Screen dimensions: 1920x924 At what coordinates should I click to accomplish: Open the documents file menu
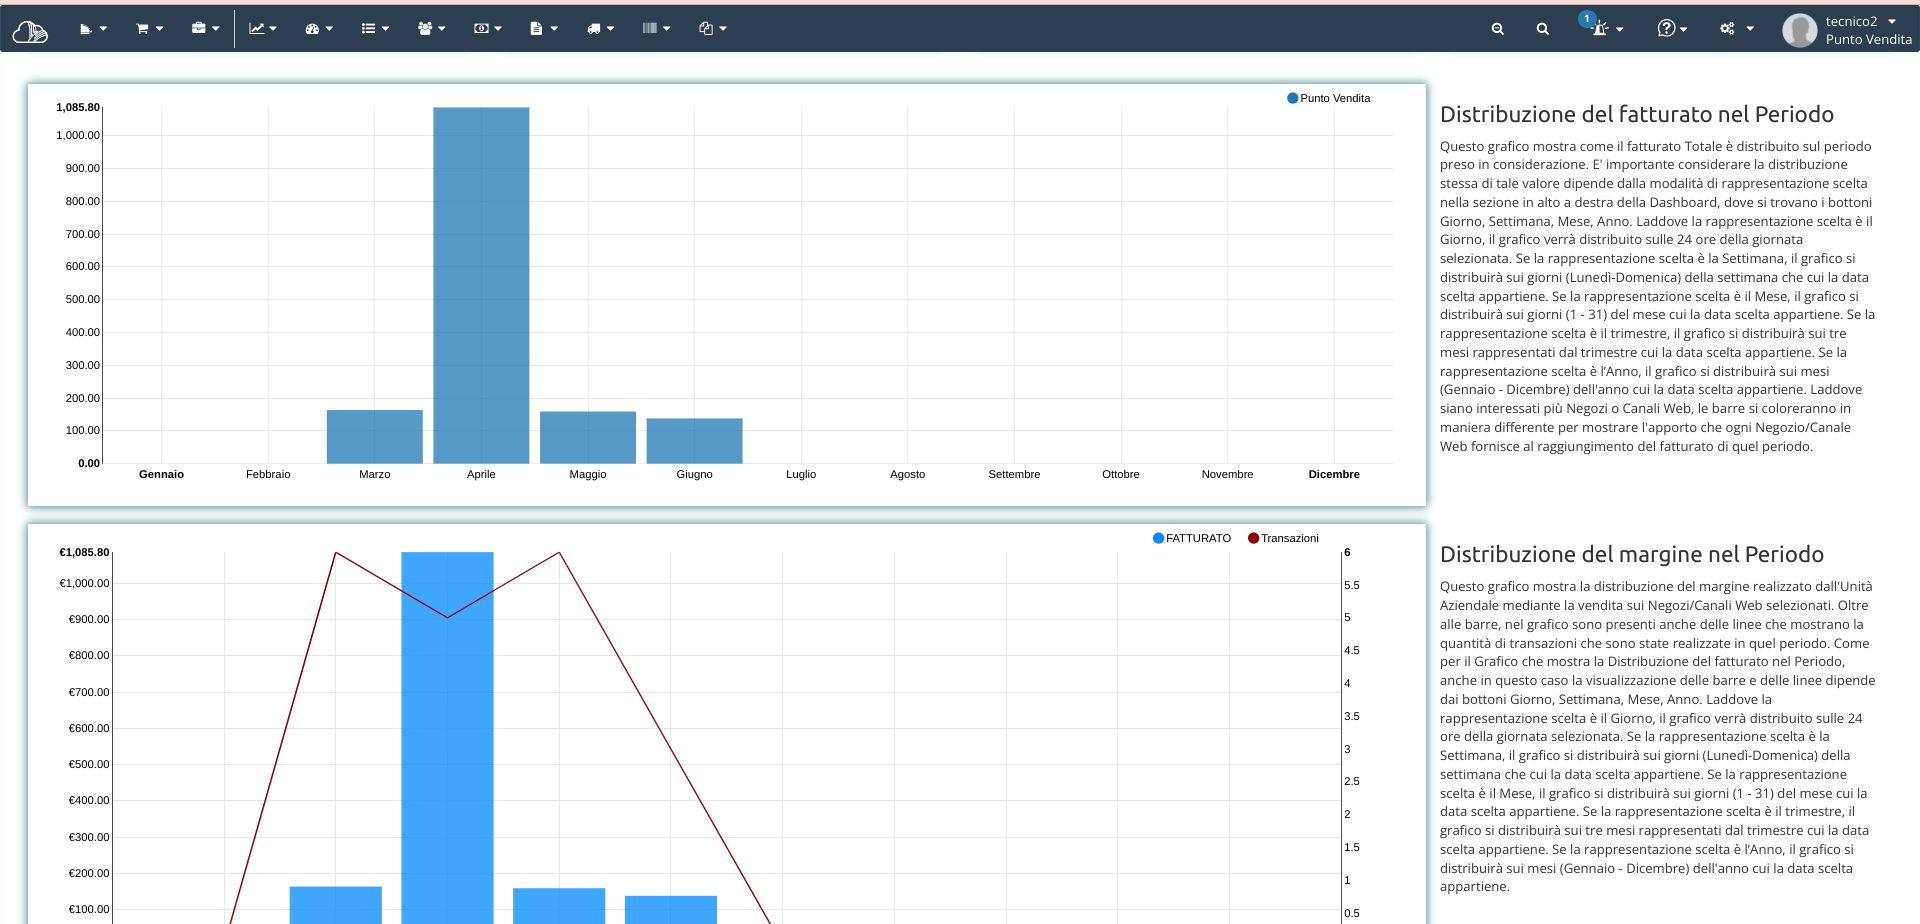[x=536, y=29]
